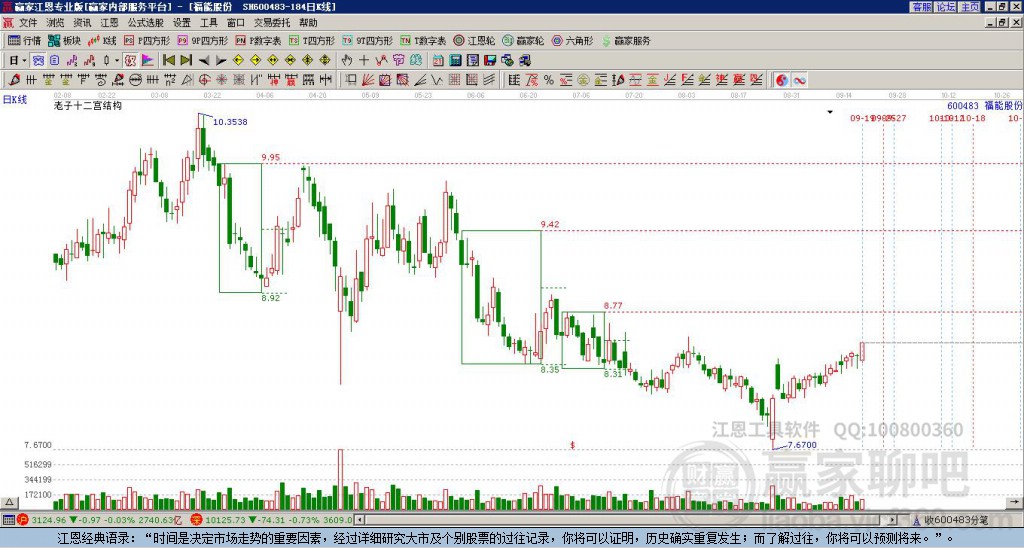
Task: Open the 赢家轮 wheel tool
Action: tap(523, 40)
